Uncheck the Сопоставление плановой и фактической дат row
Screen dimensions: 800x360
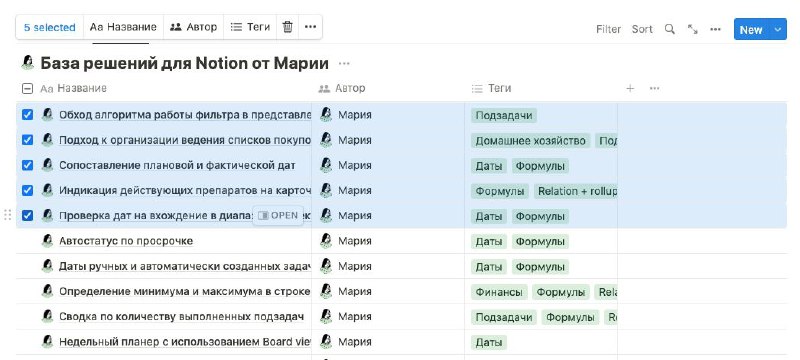[27, 165]
